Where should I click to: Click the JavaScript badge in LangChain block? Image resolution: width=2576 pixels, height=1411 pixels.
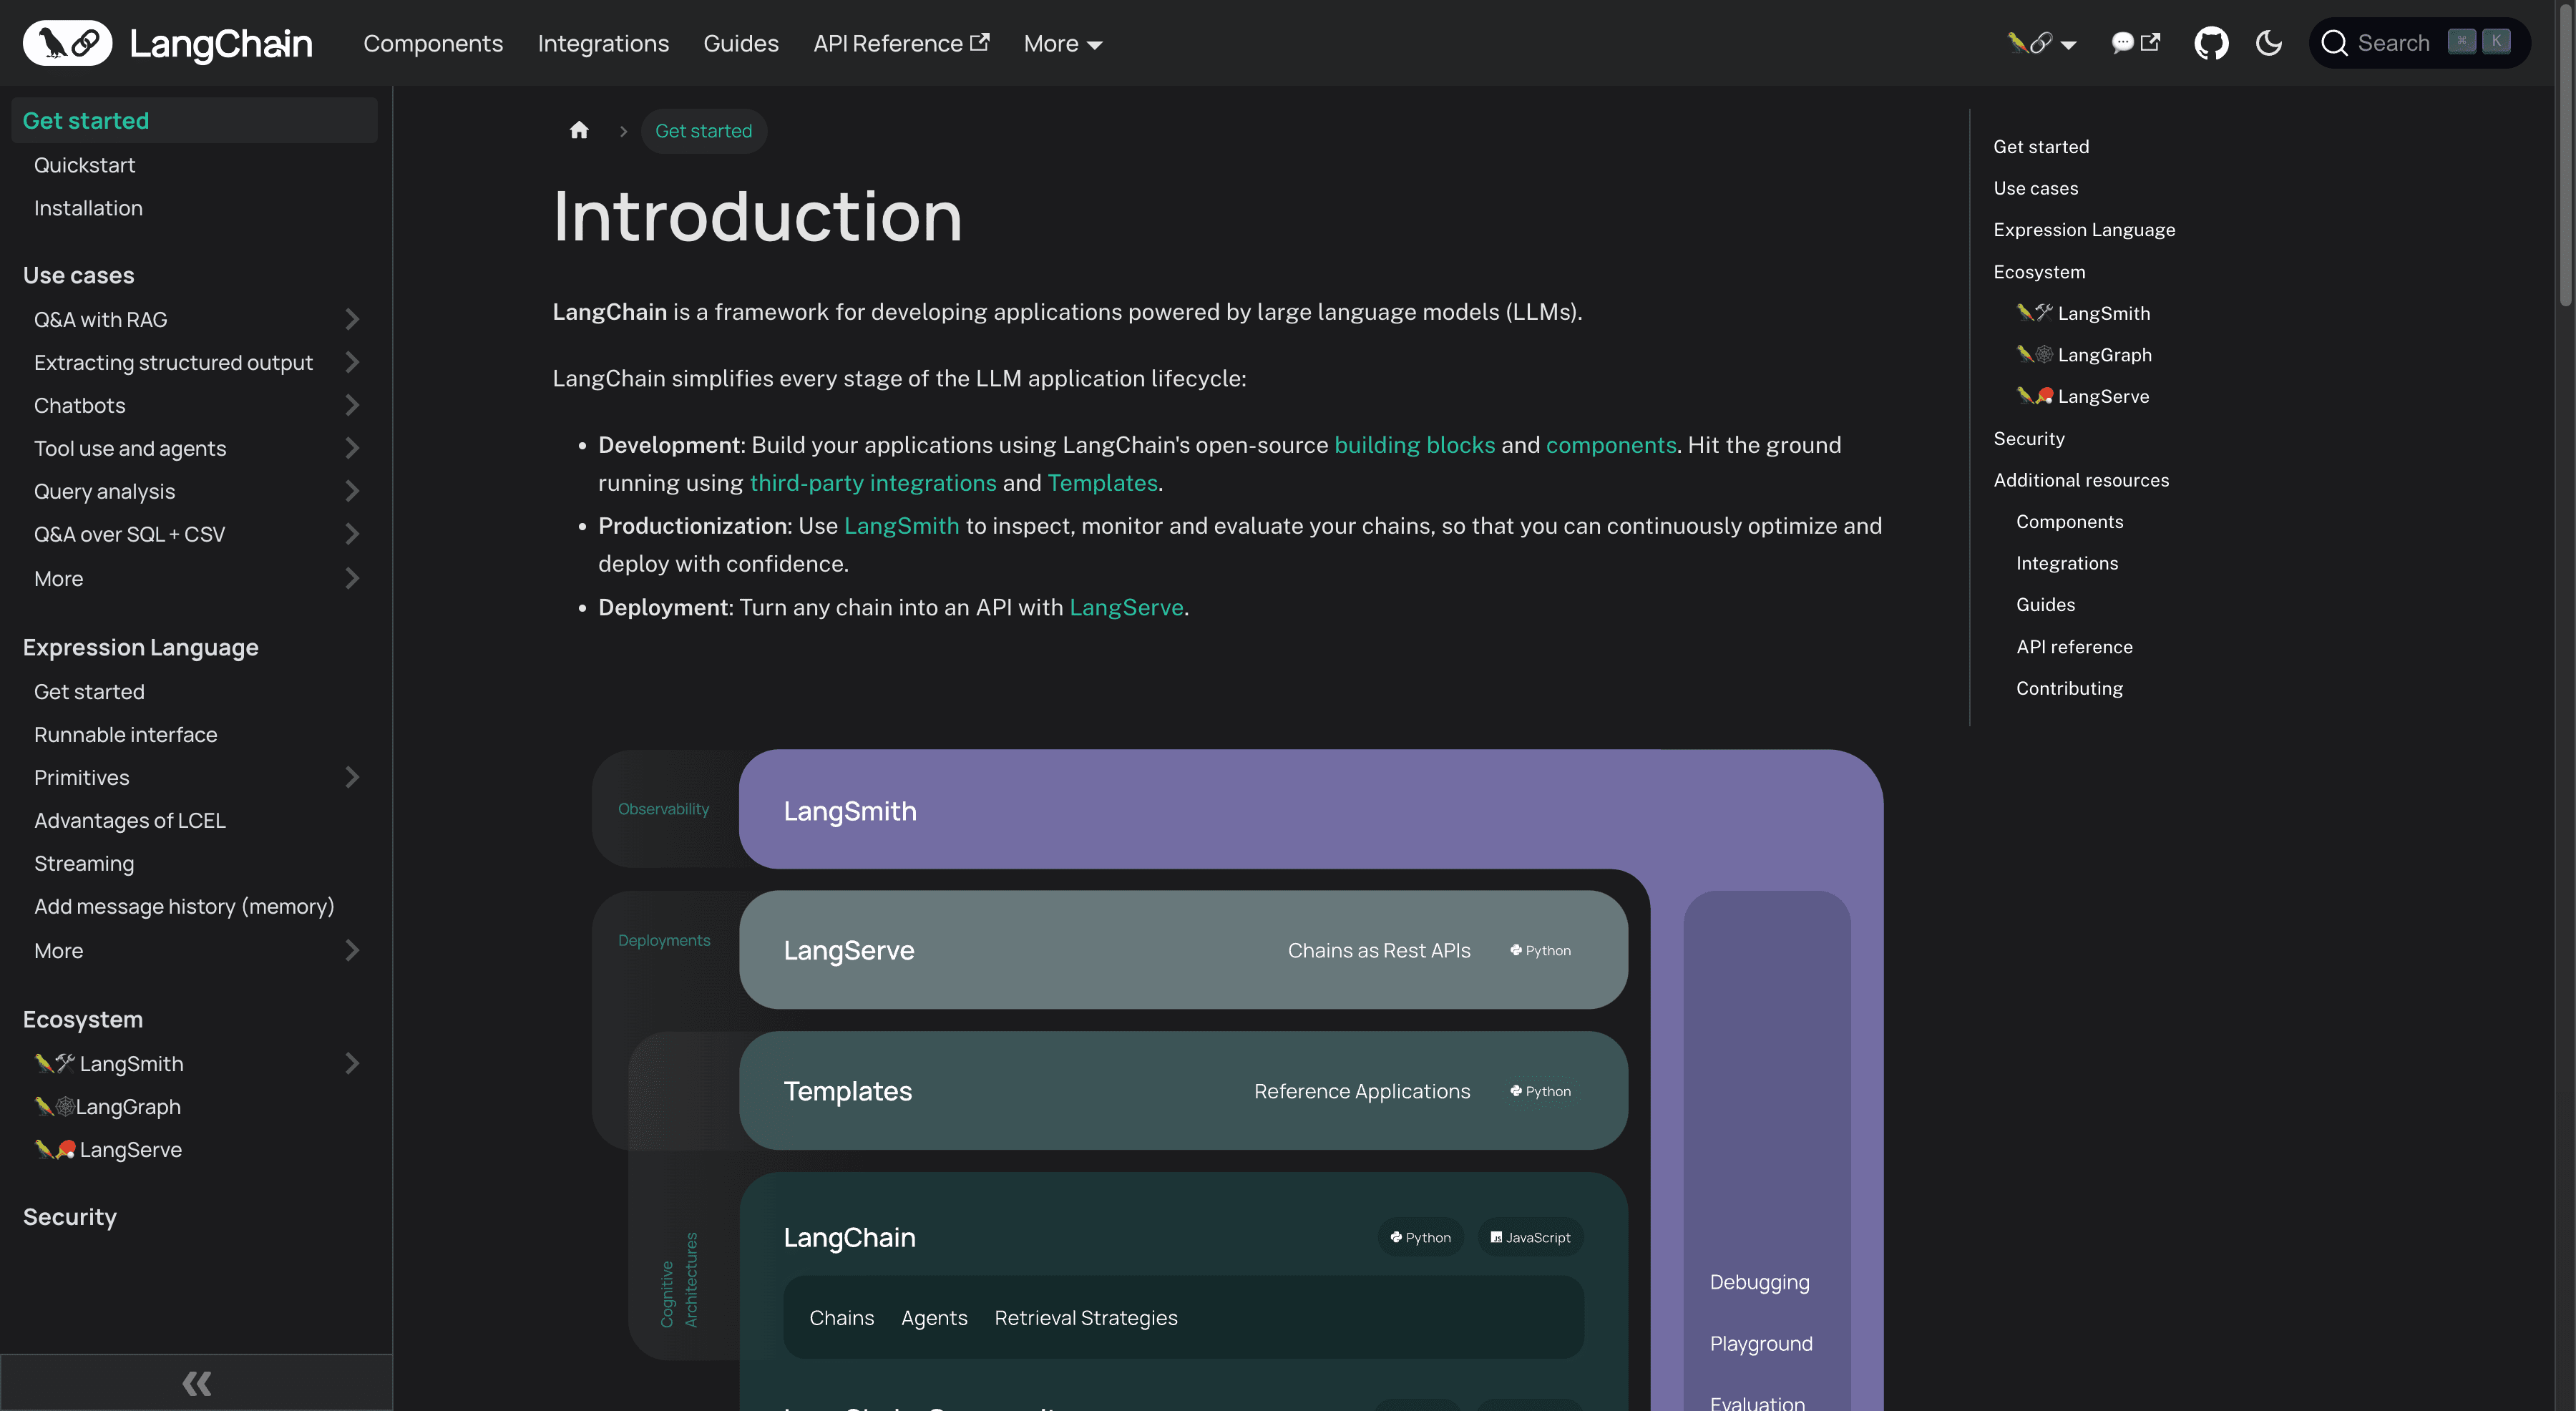click(1530, 1237)
